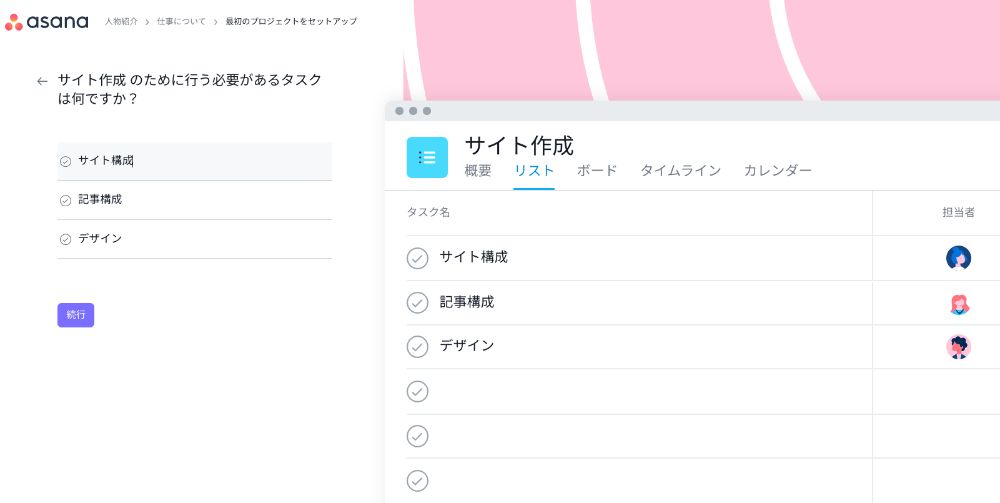Viewport: 1000px width, 503px height.
Task: Click the blue list project icon
Action: [x=427, y=157]
